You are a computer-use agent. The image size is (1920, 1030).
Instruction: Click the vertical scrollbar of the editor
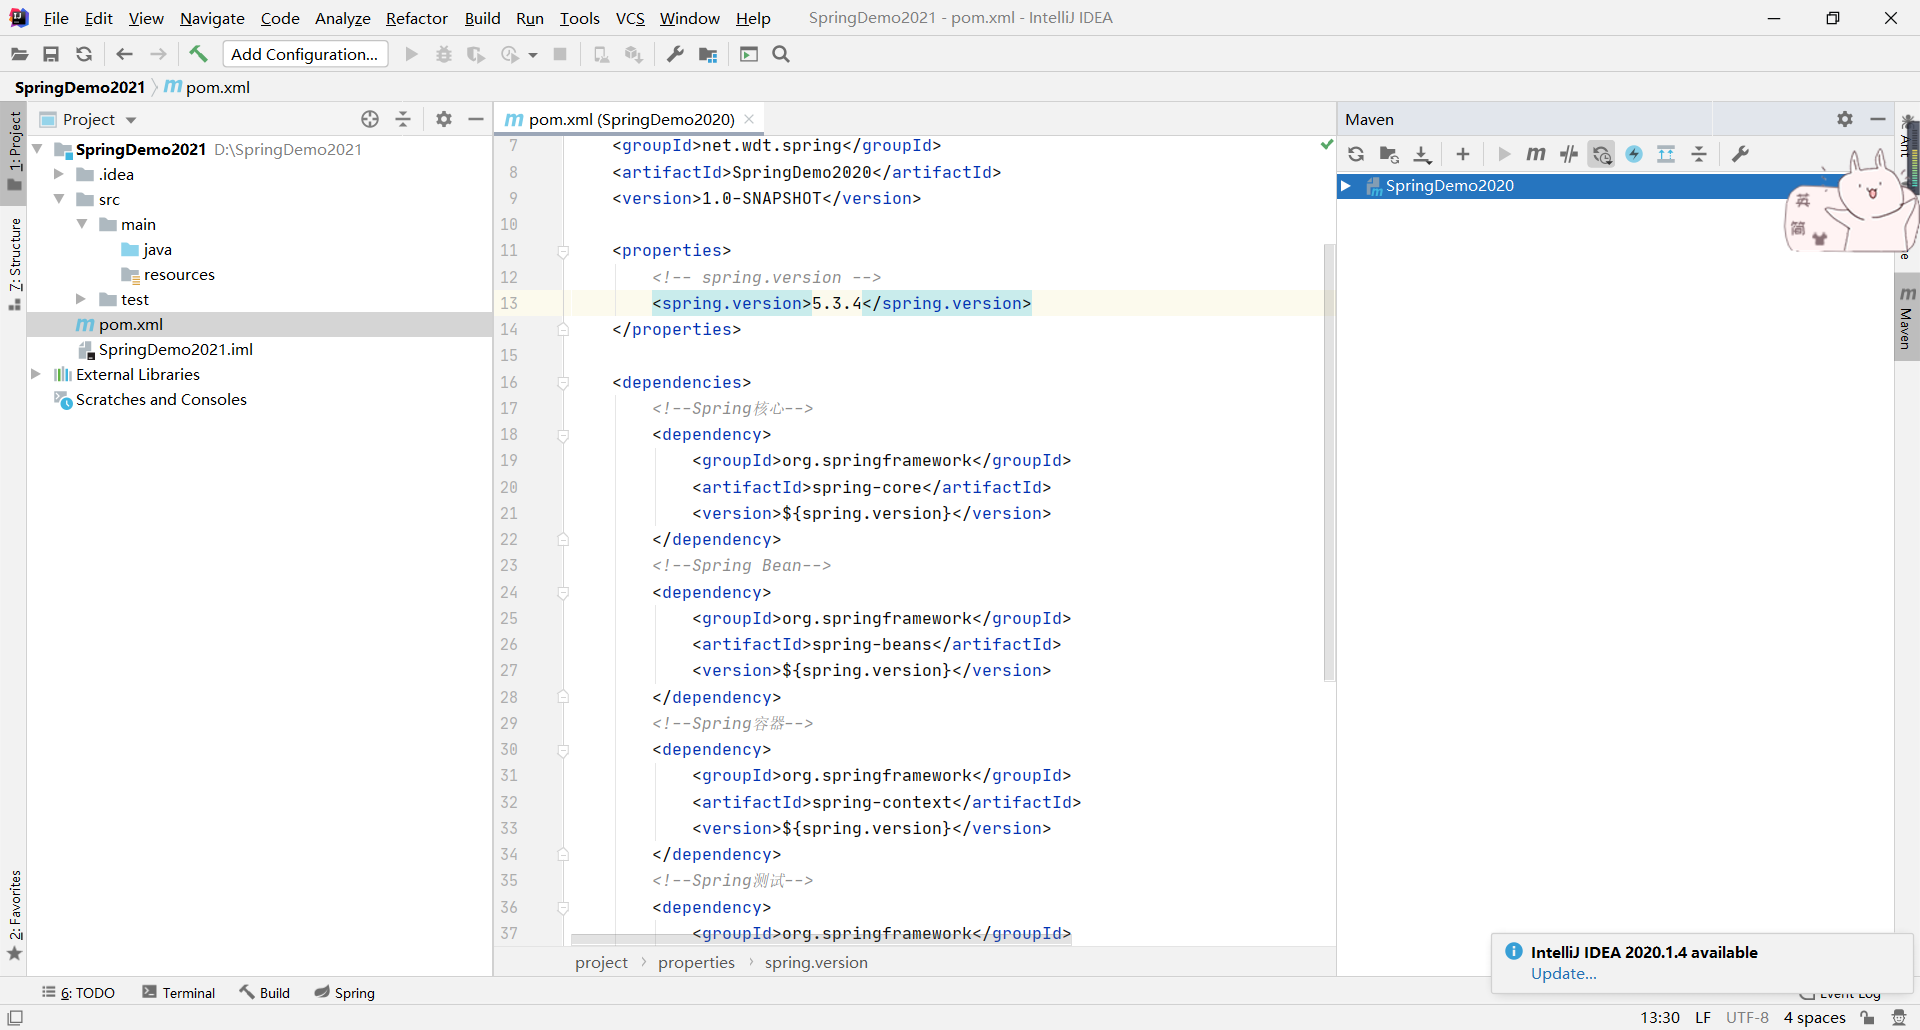(1329, 461)
